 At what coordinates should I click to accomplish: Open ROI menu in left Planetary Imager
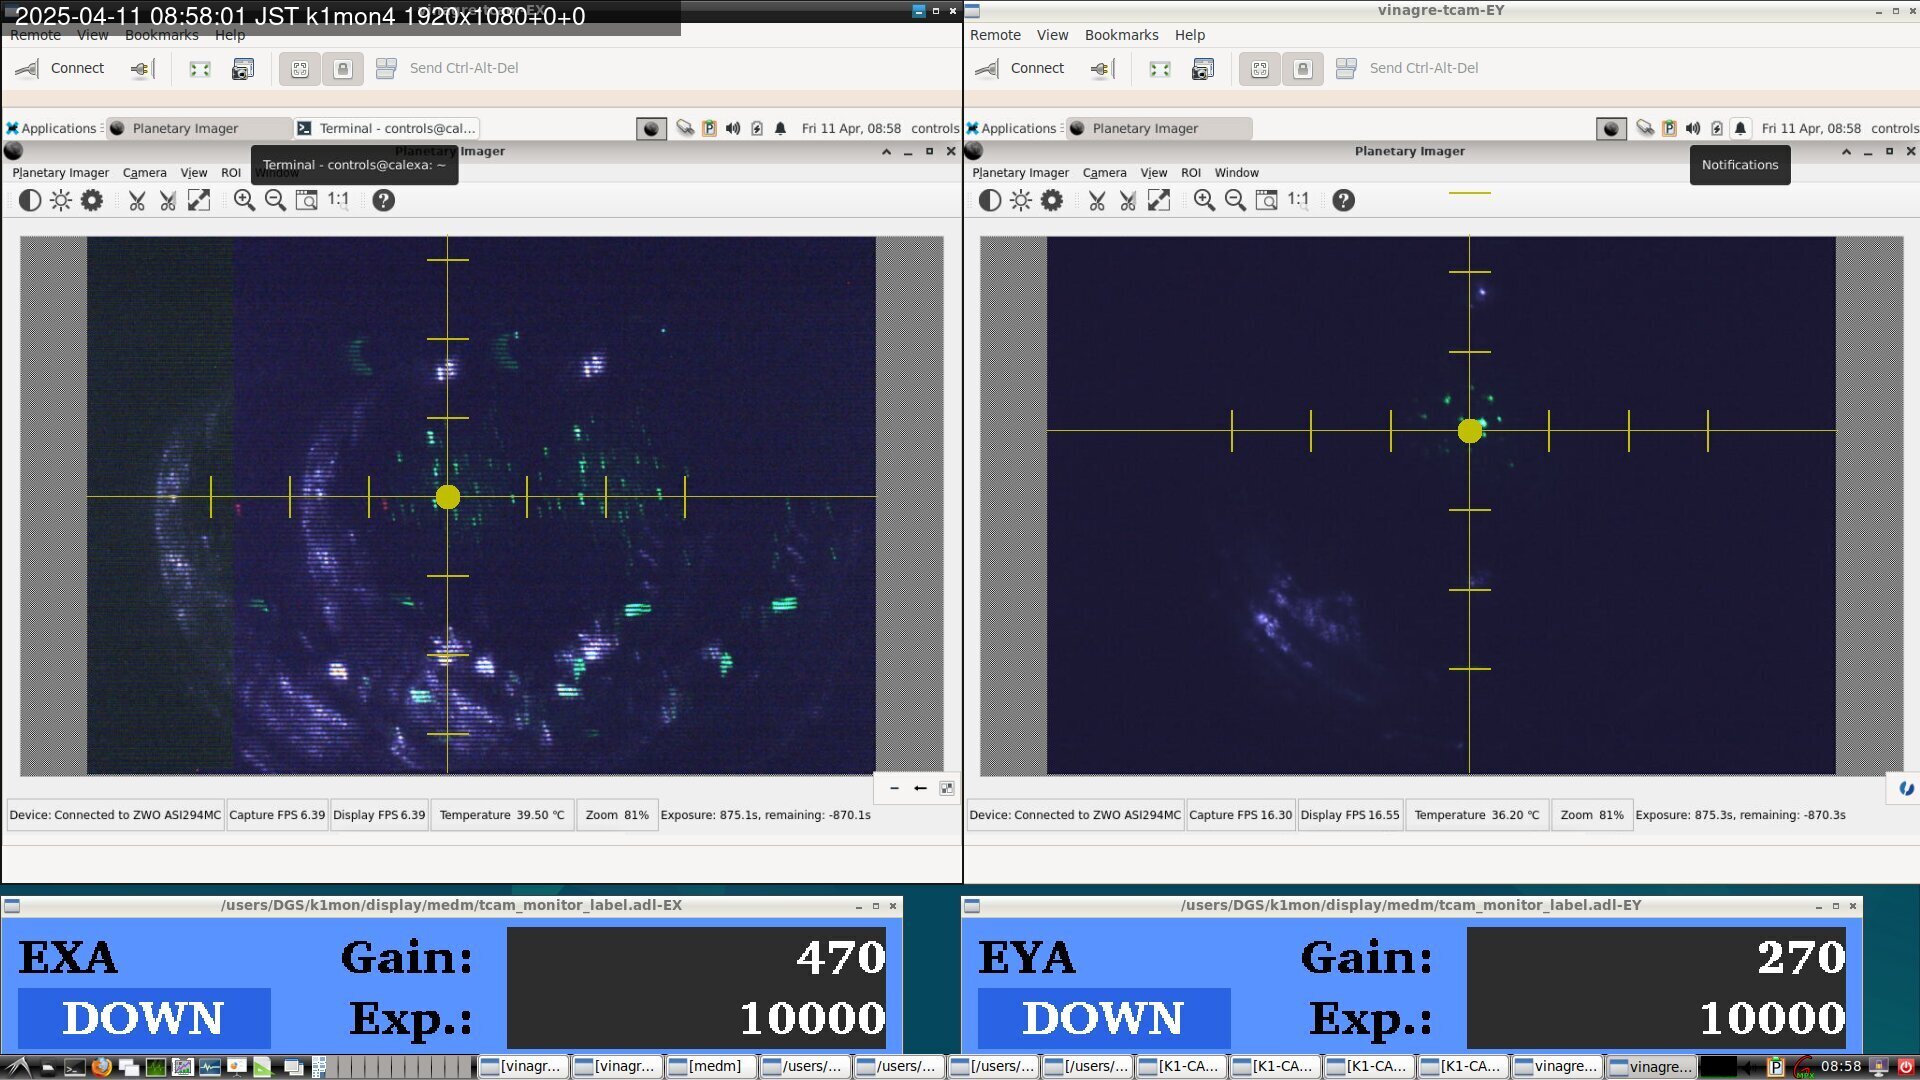(231, 173)
